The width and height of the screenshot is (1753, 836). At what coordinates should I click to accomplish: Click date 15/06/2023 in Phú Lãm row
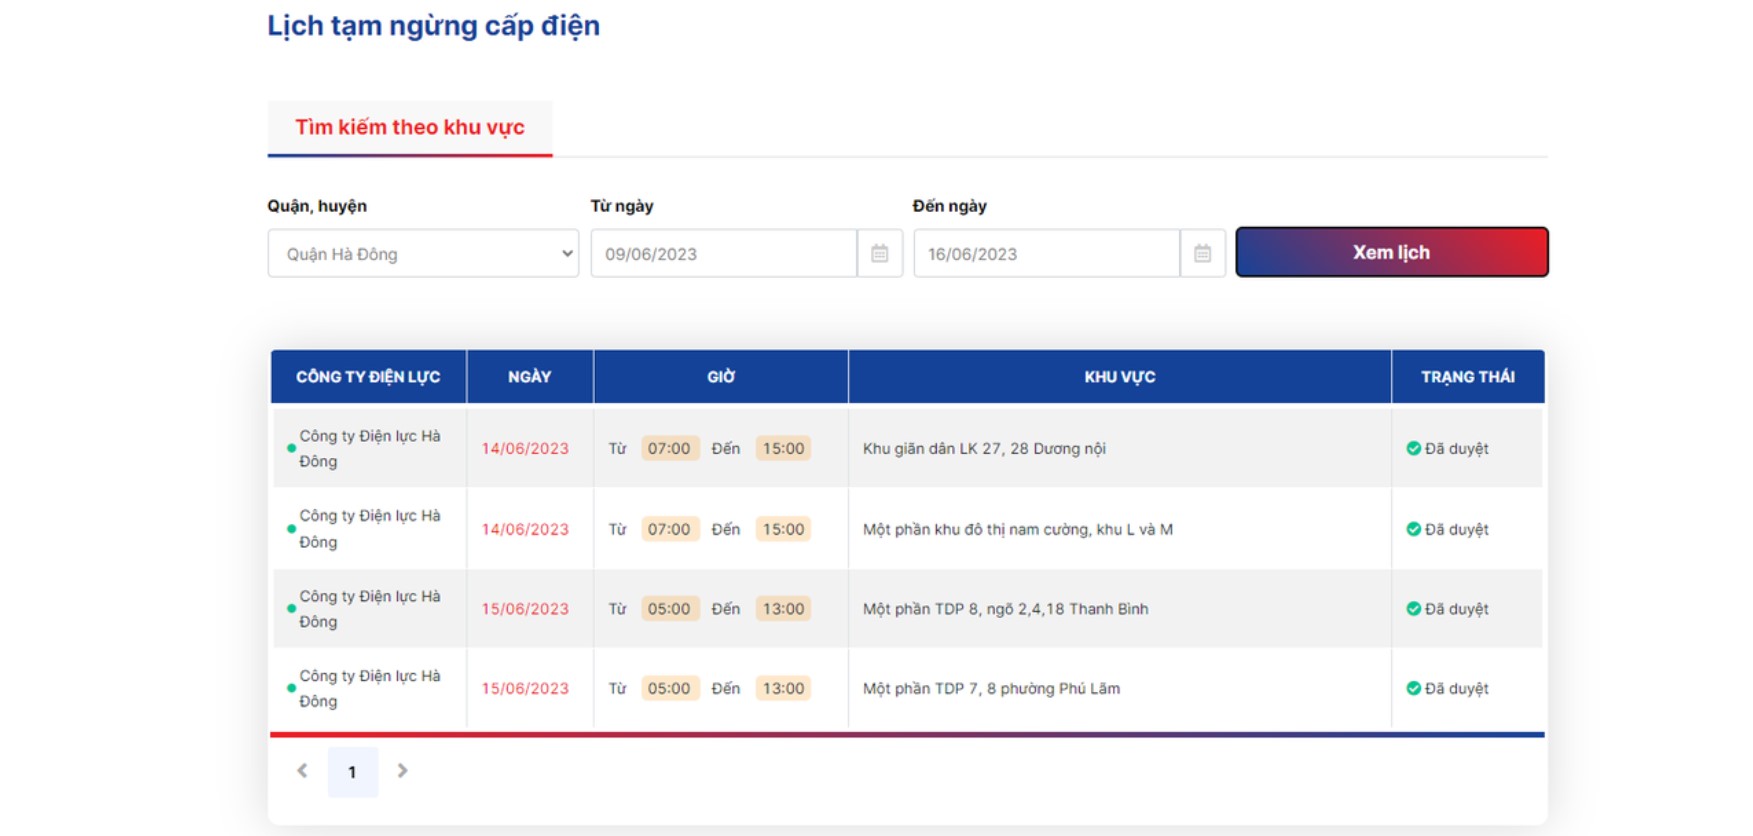[525, 689]
